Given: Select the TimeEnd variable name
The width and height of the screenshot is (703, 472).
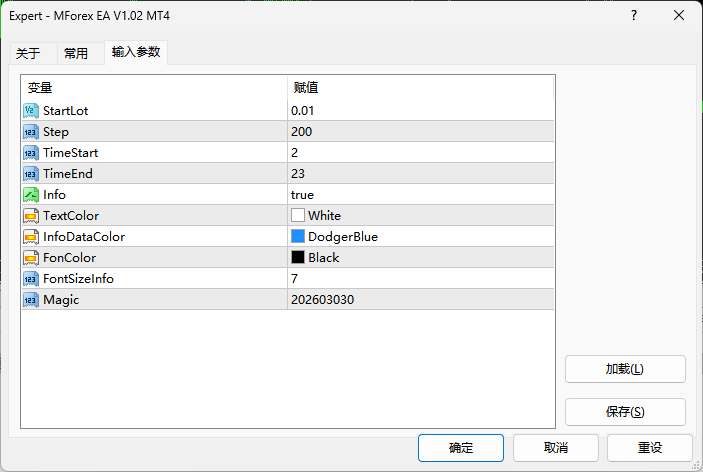Looking at the screenshot, I should coord(68,174).
